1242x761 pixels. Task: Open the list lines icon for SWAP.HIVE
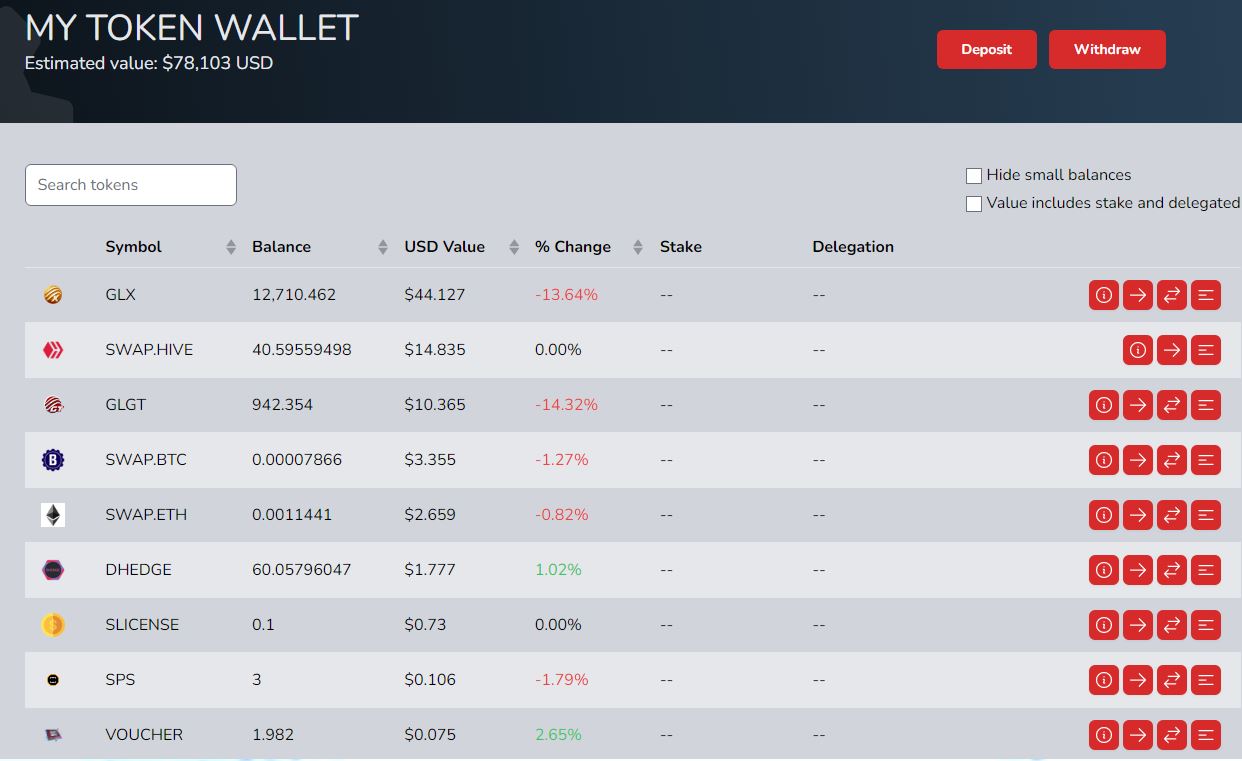[1206, 350]
